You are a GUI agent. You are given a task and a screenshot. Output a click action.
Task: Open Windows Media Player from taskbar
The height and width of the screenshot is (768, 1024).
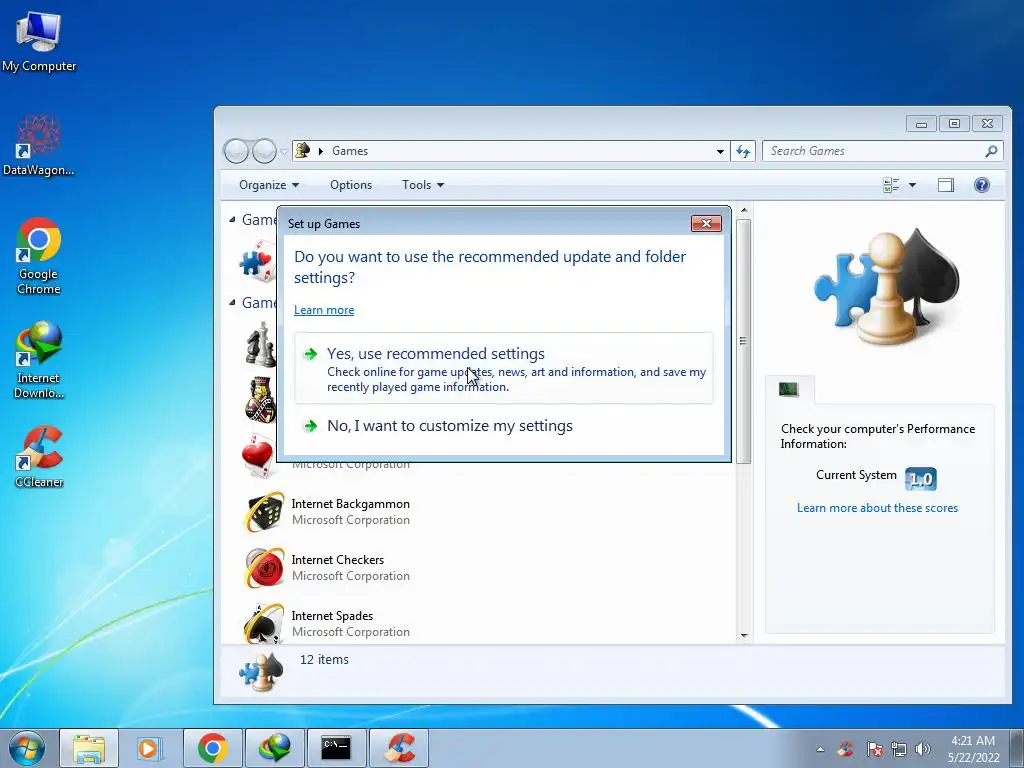(150, 748)
